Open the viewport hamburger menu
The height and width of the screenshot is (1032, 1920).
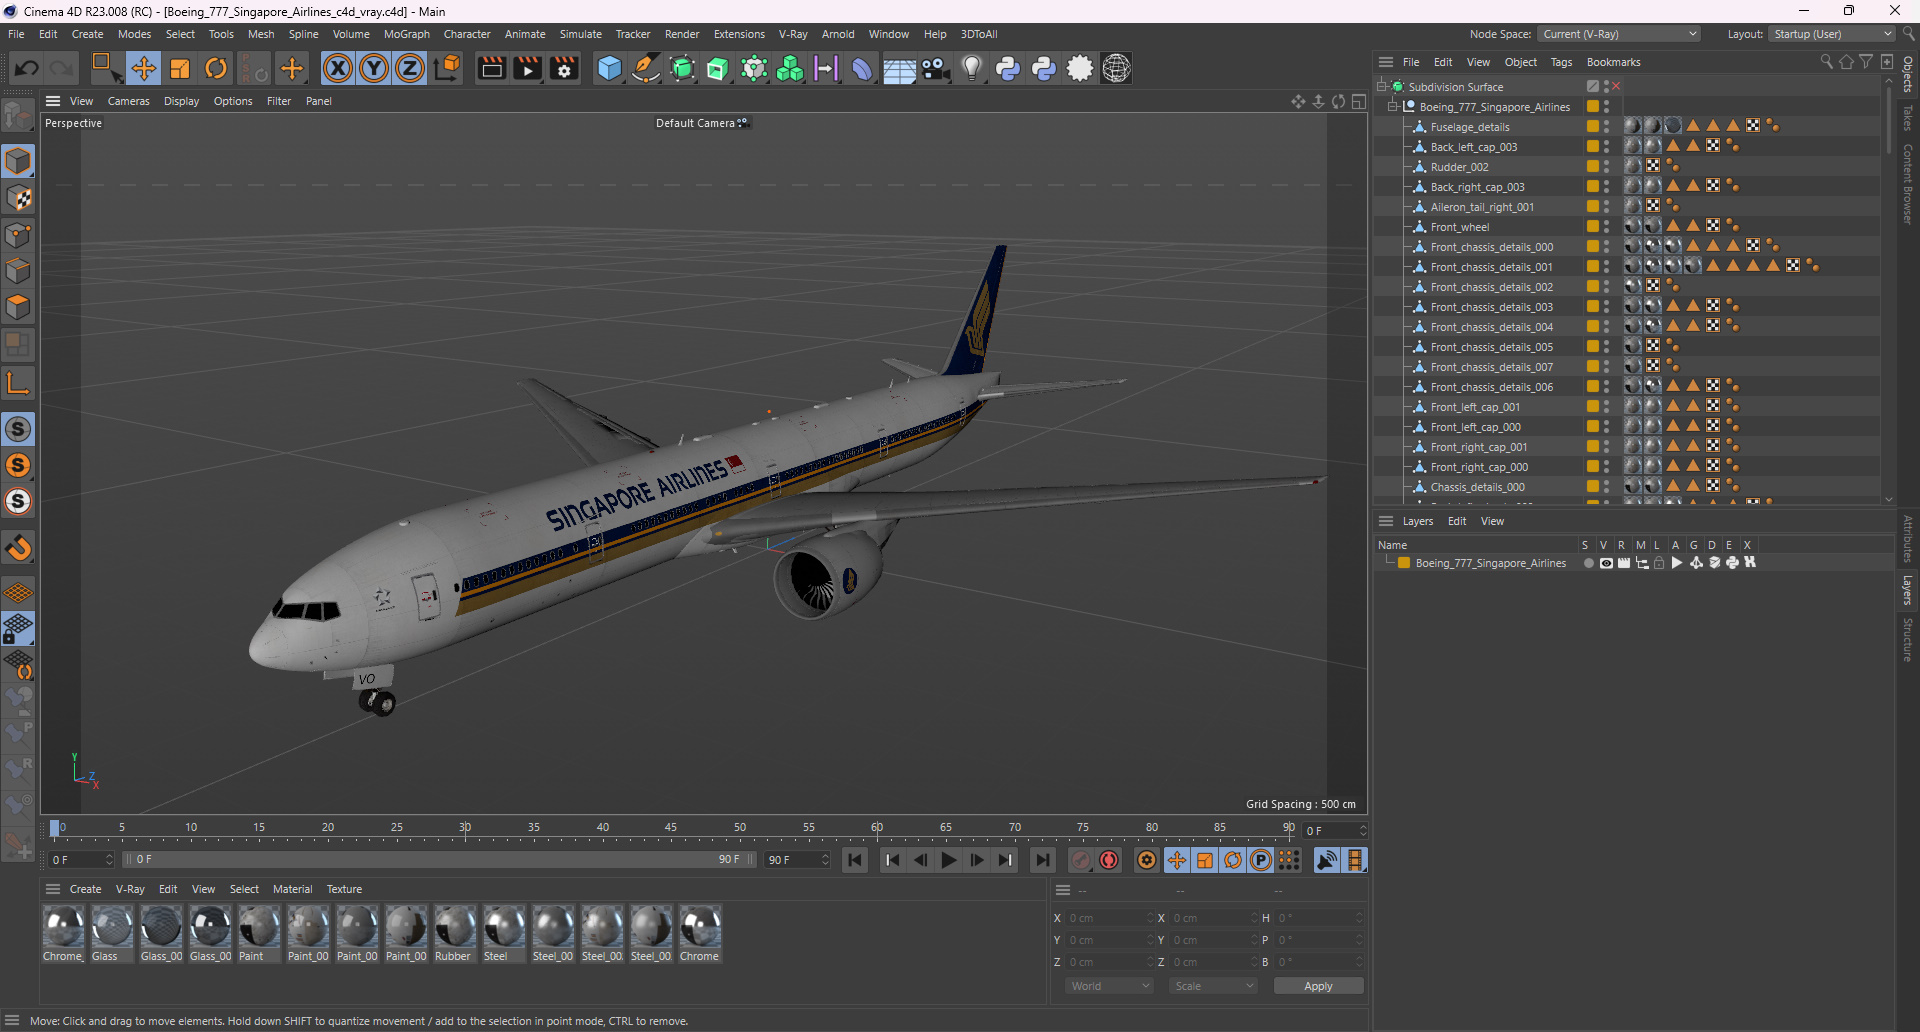pyautogui.click(x=53, y=101)
